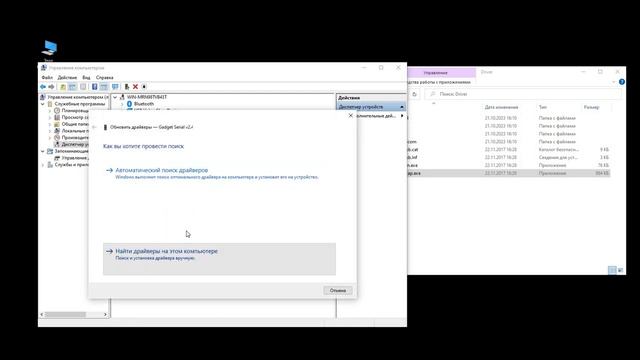Expand the Планировщик заданий tree node
640x360 pixels.
(x=50, y=111)
